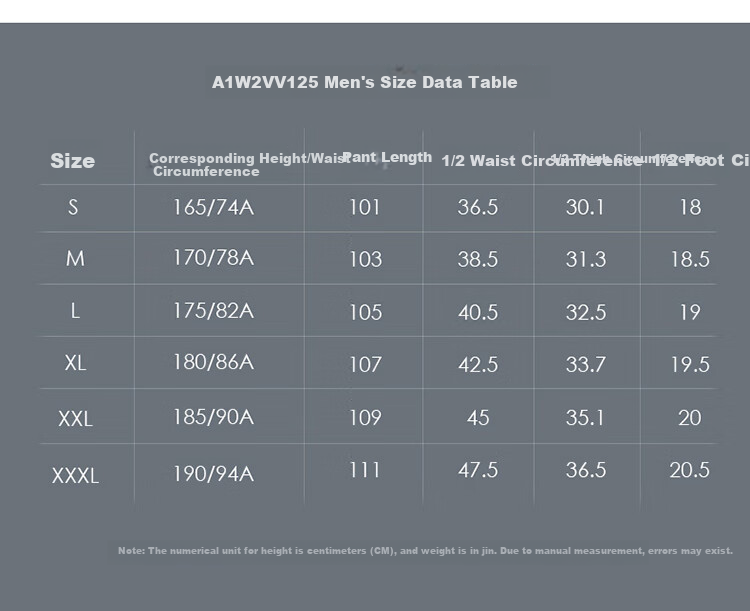Select the S size row label

73,207
